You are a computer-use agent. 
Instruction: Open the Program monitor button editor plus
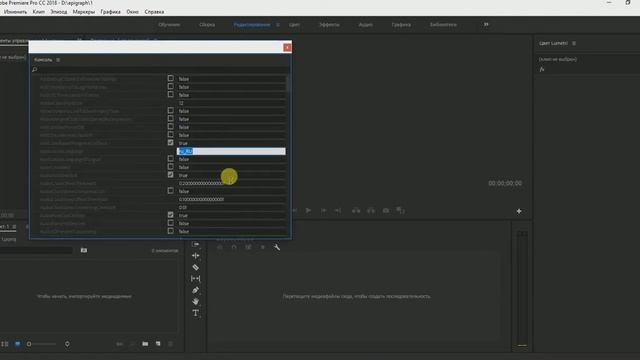coord(519,211)
